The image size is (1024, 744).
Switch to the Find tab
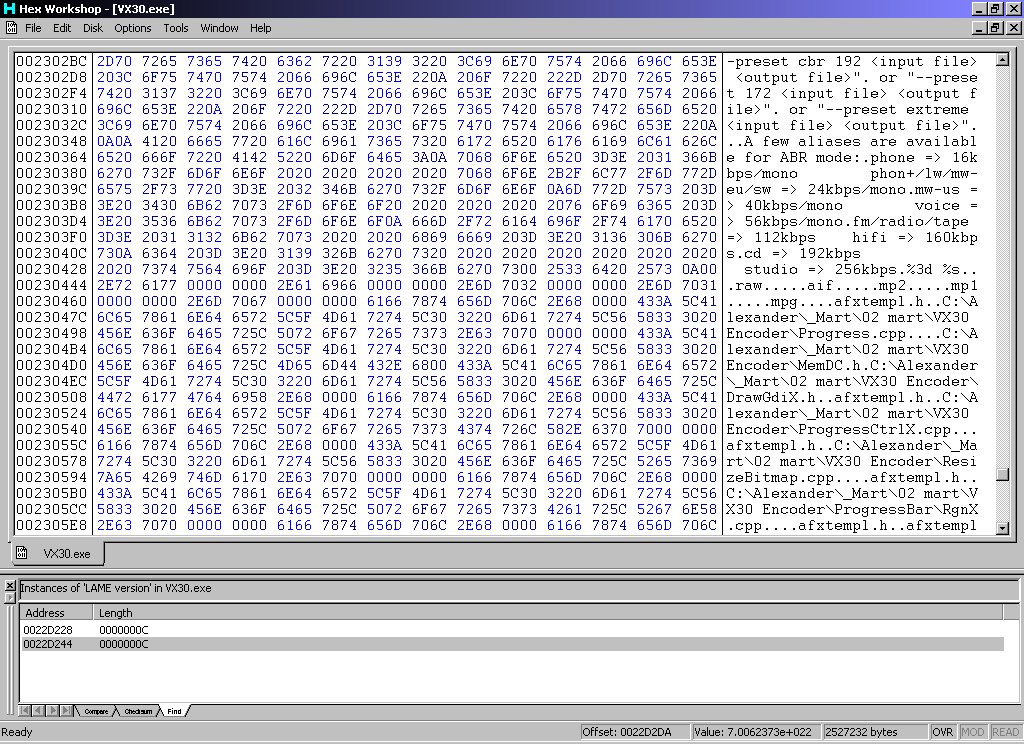tap(174, 711)
